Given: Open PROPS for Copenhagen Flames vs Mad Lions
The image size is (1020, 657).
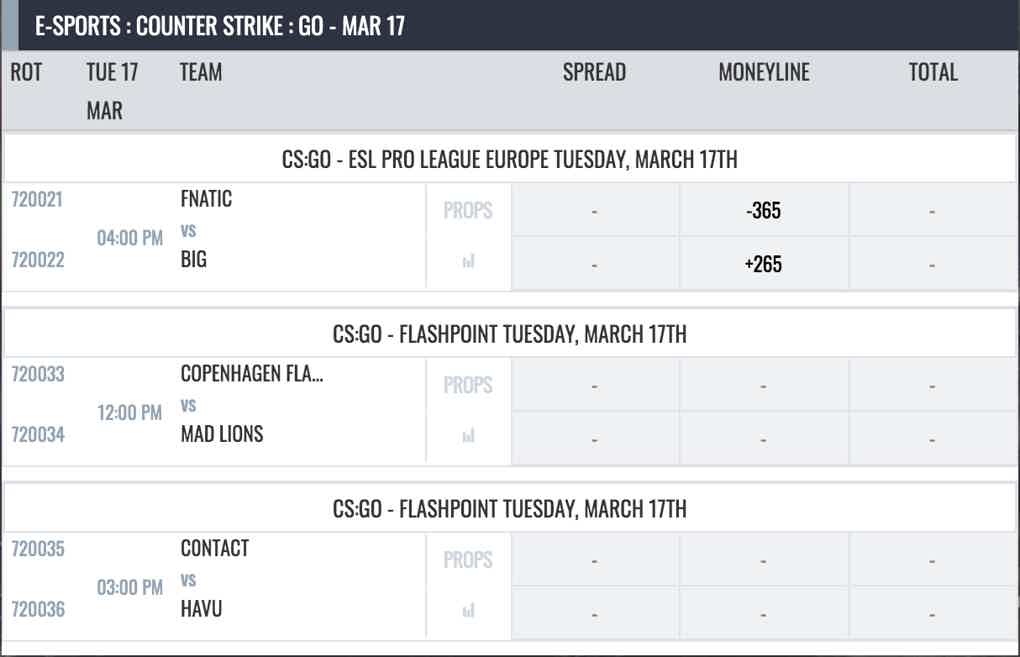Looking at the screenshot, I should [468, 385].
